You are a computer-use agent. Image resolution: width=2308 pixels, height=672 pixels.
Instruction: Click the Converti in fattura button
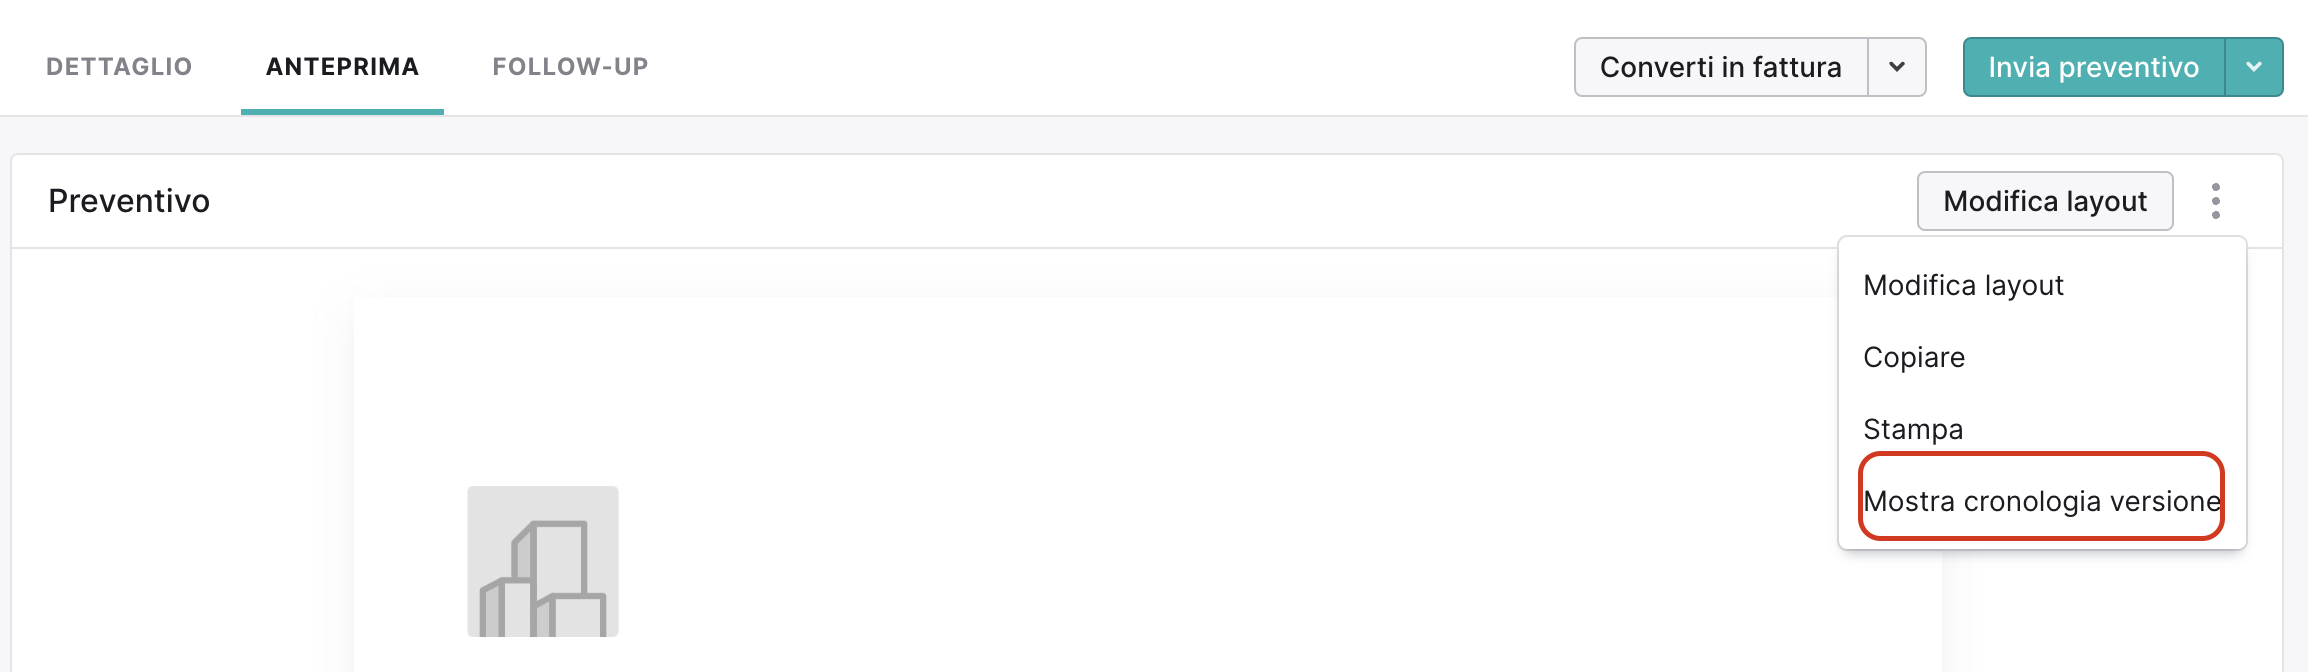(x=1720, y=67)
